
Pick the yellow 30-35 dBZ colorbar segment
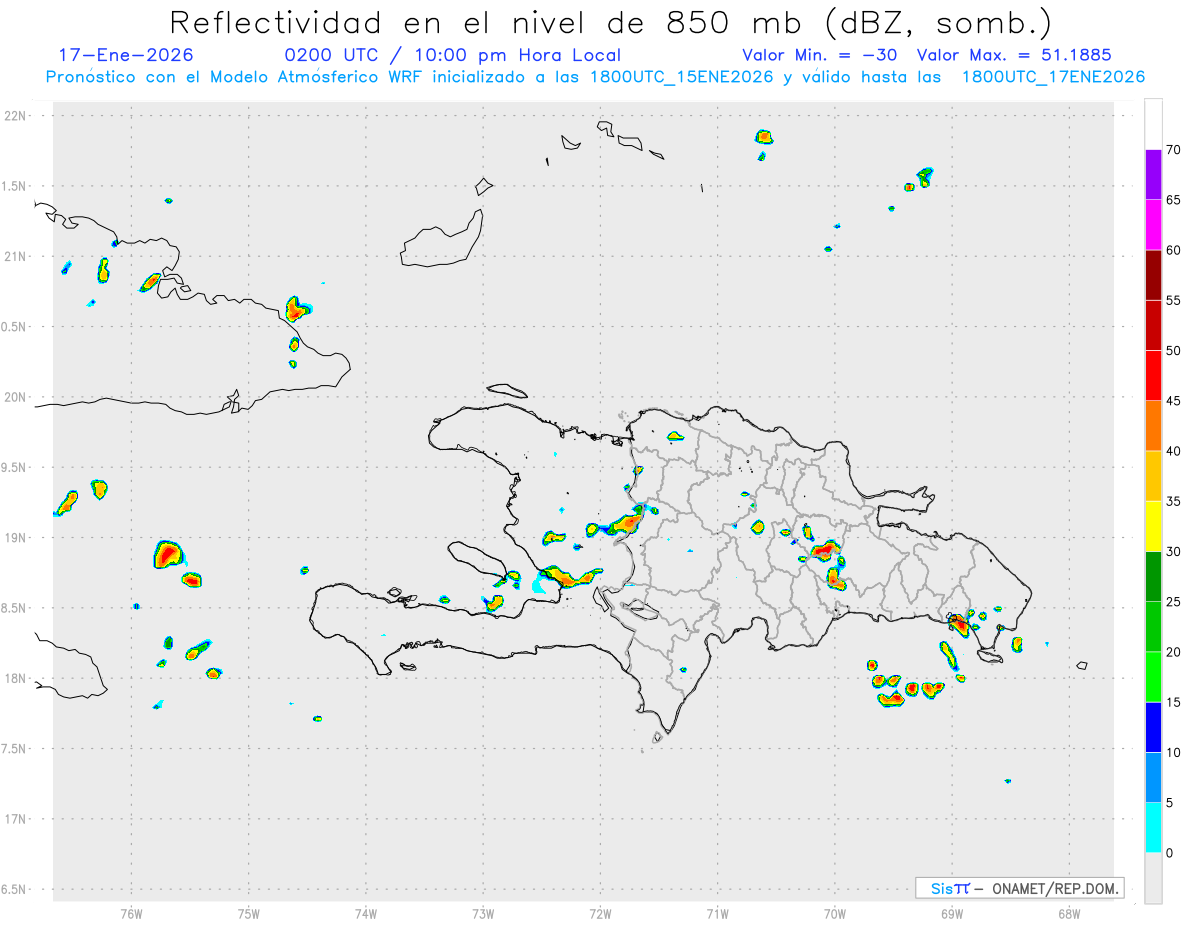point(1153,526)
